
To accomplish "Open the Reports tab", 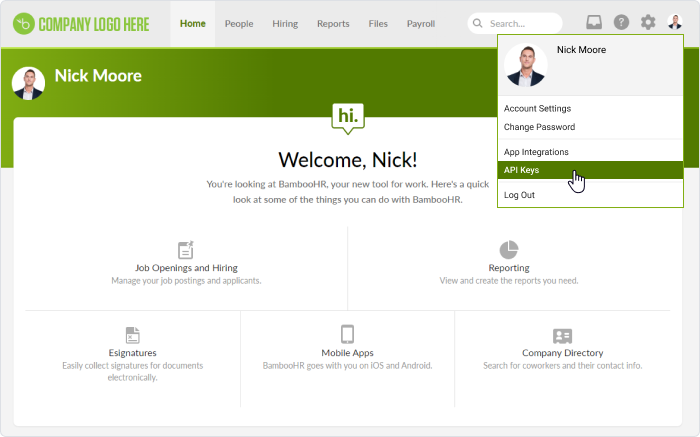I will pos(333,24).
